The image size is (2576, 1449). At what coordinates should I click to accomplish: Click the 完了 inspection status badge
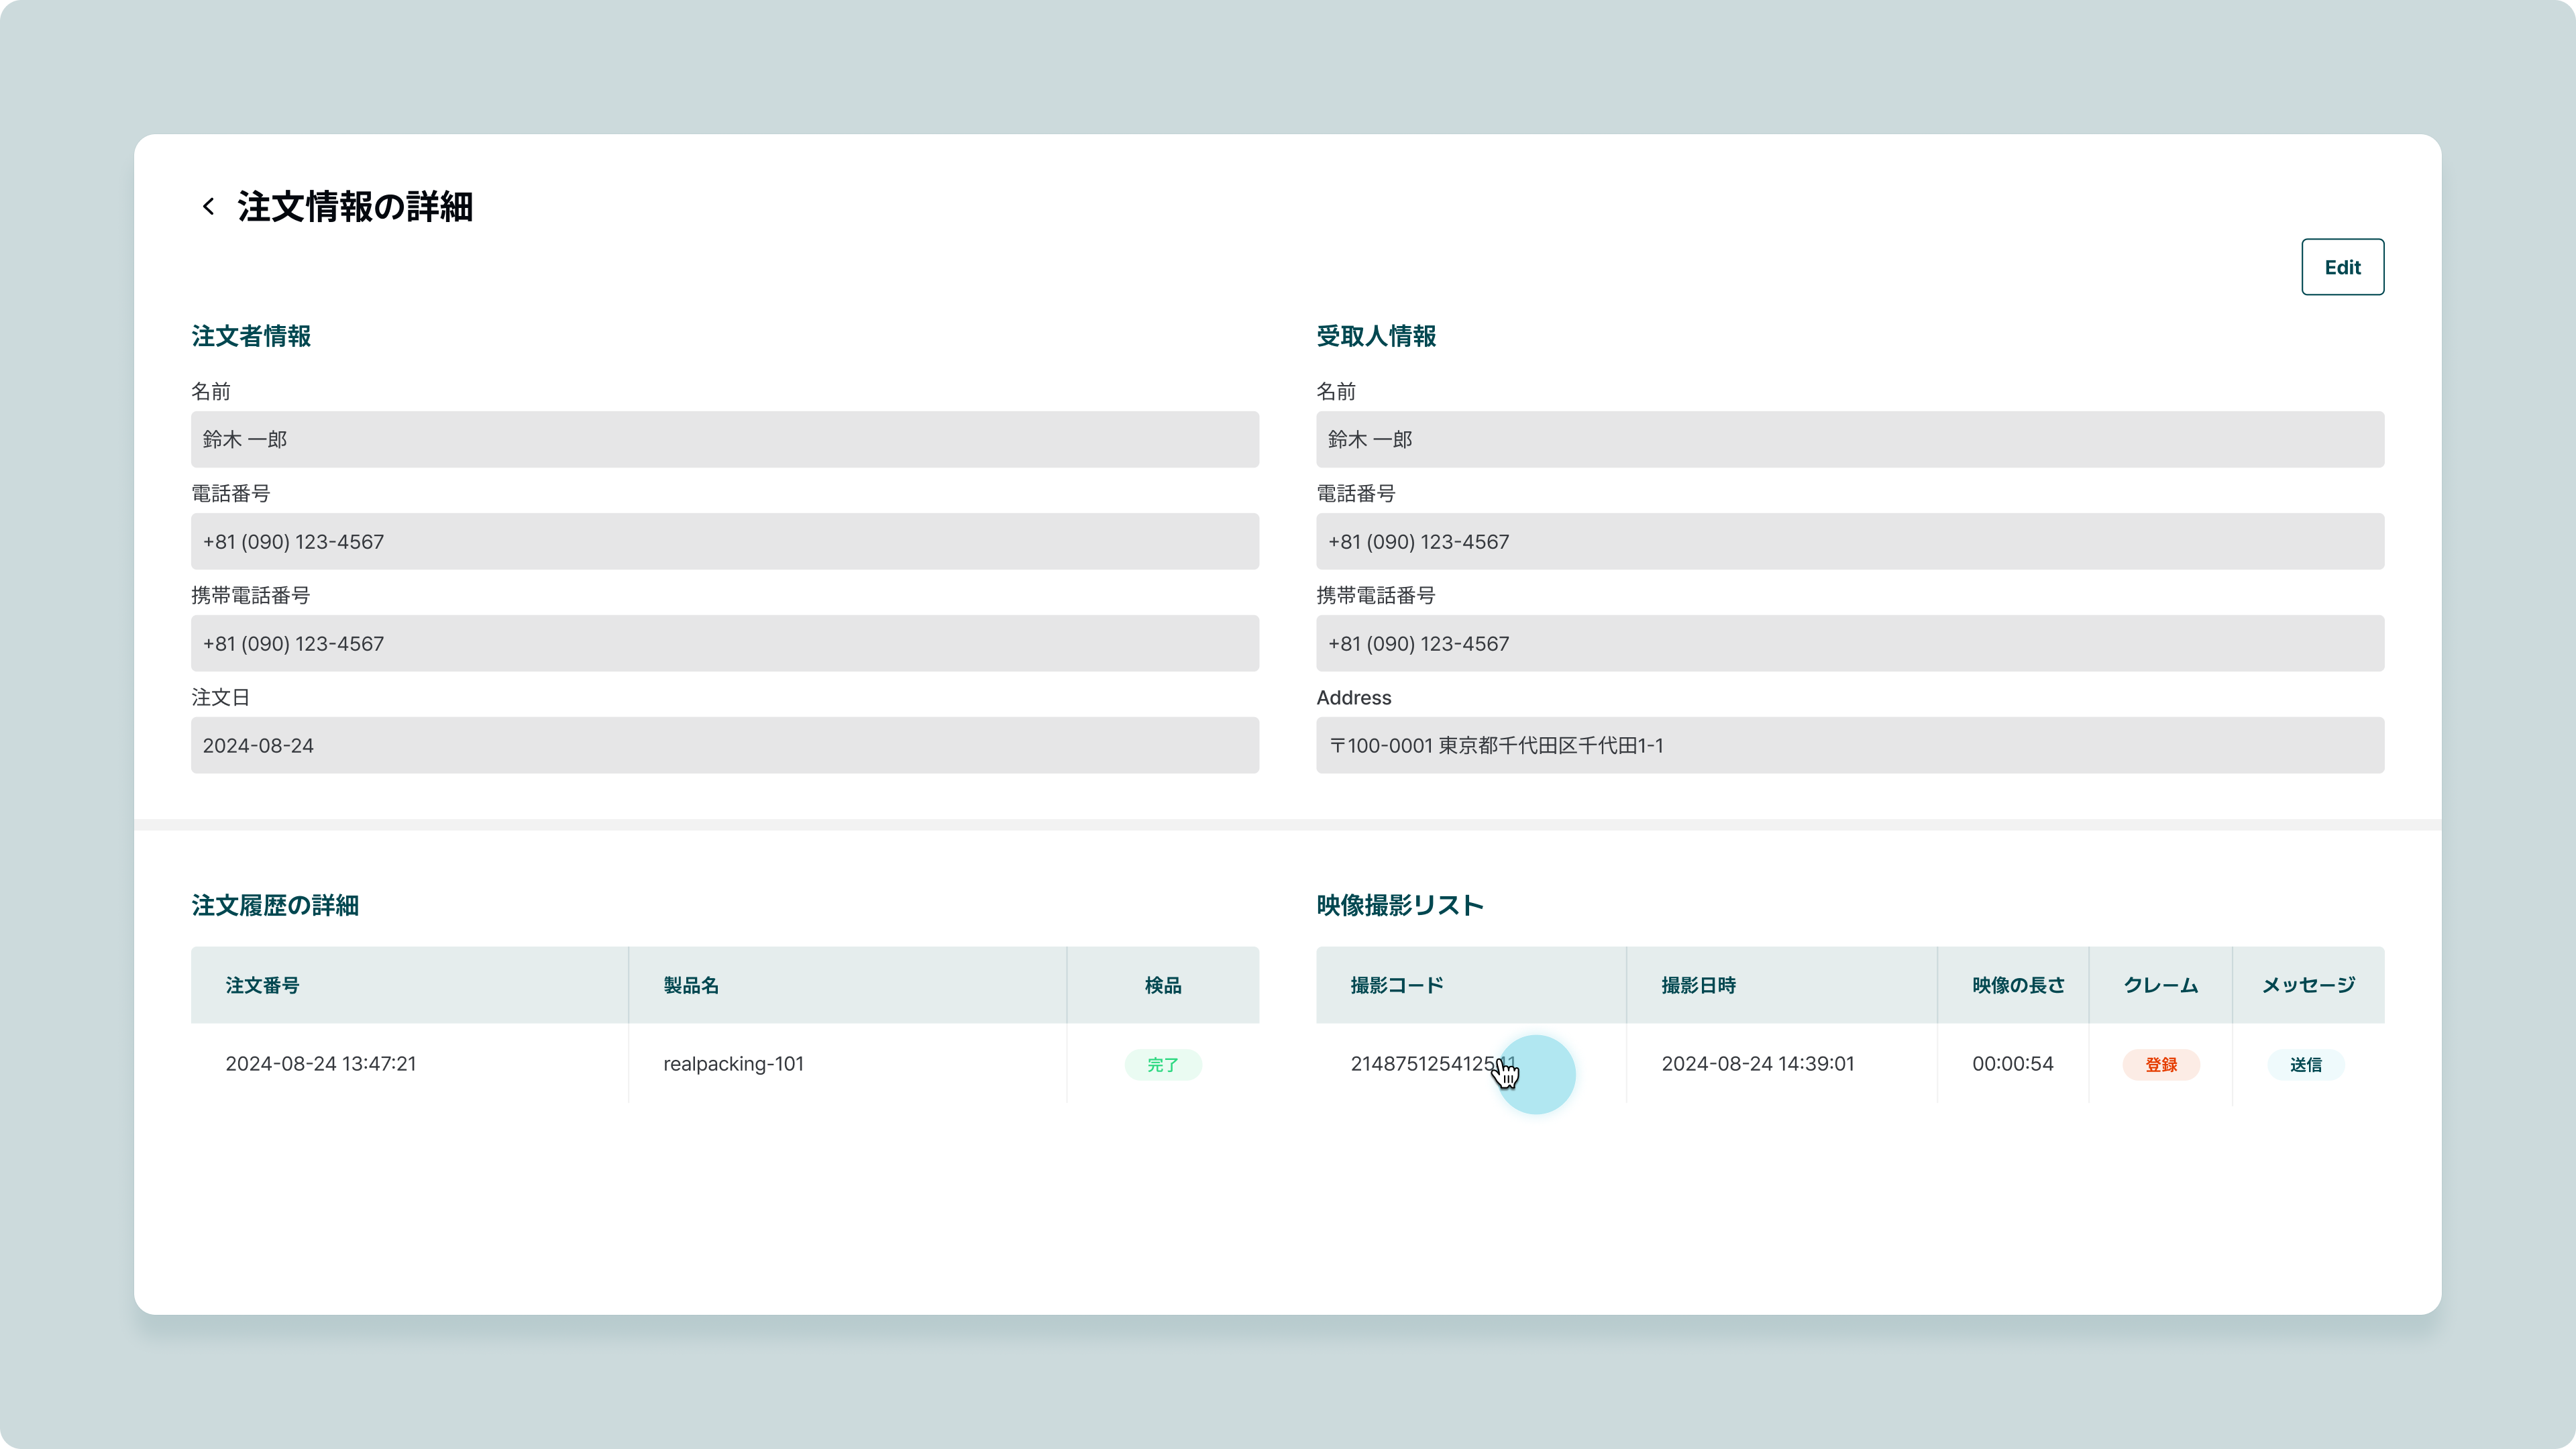tap(1162, 1064)
